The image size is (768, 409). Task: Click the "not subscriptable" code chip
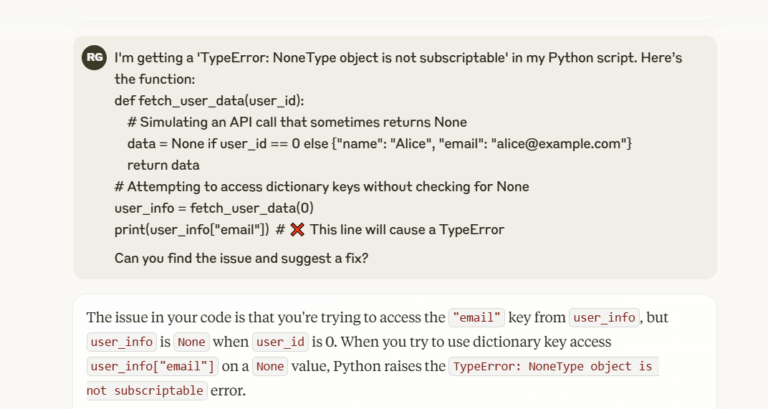(x=147, y=390)
